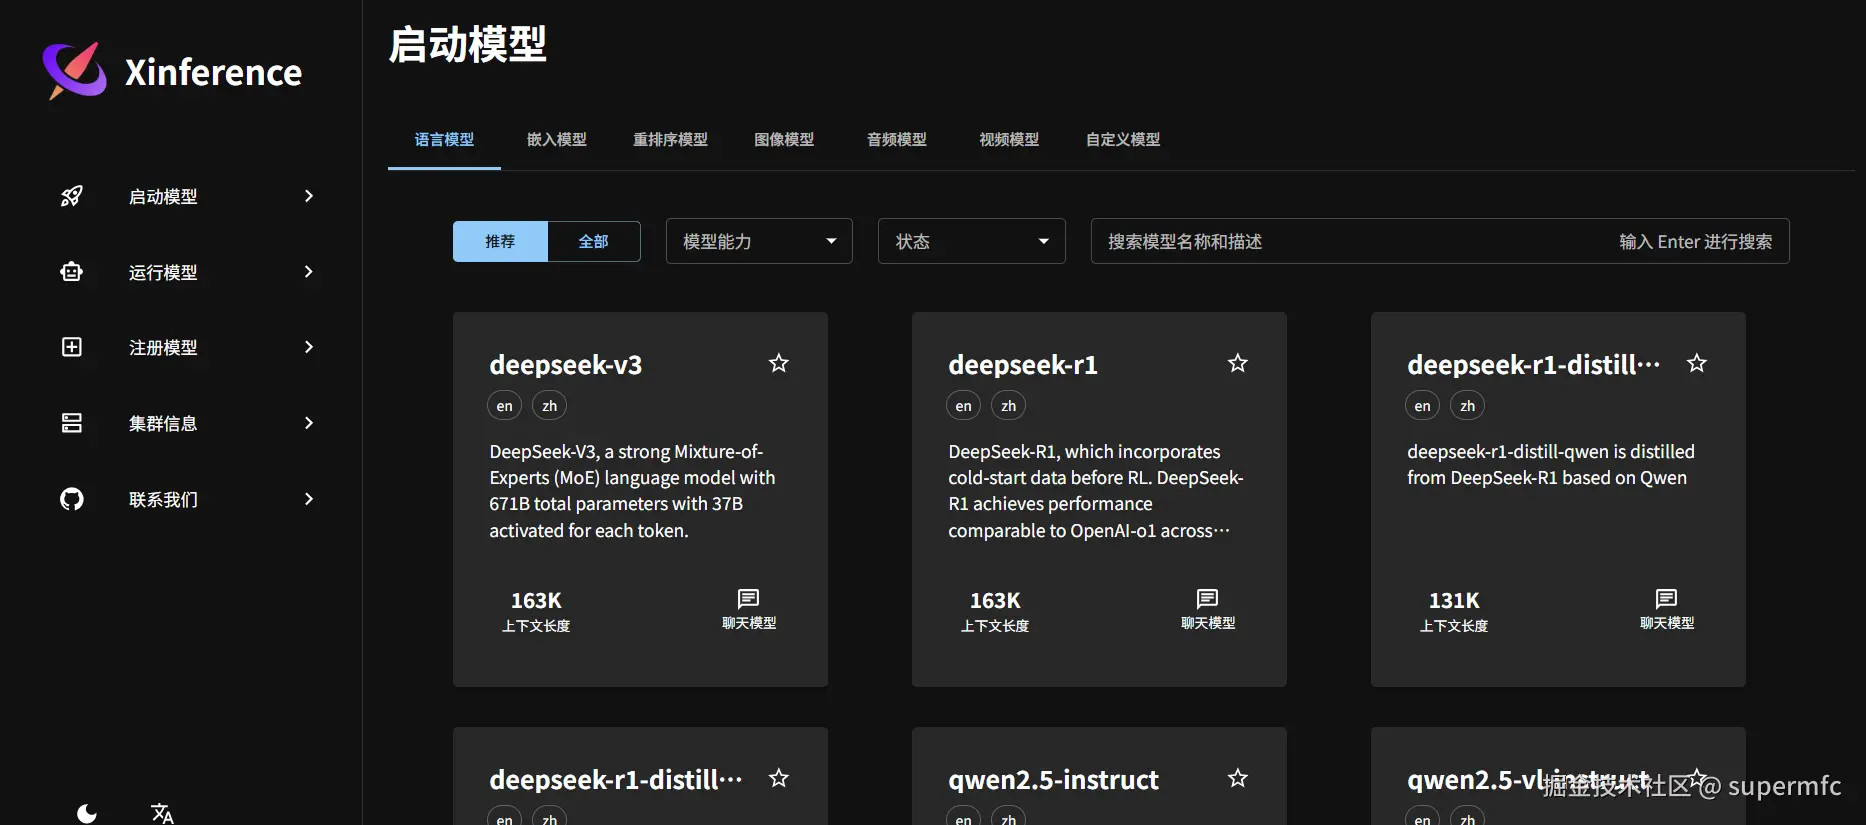Click chat icon on top-right deepseek-r1-distill card

coord(1667,599)
